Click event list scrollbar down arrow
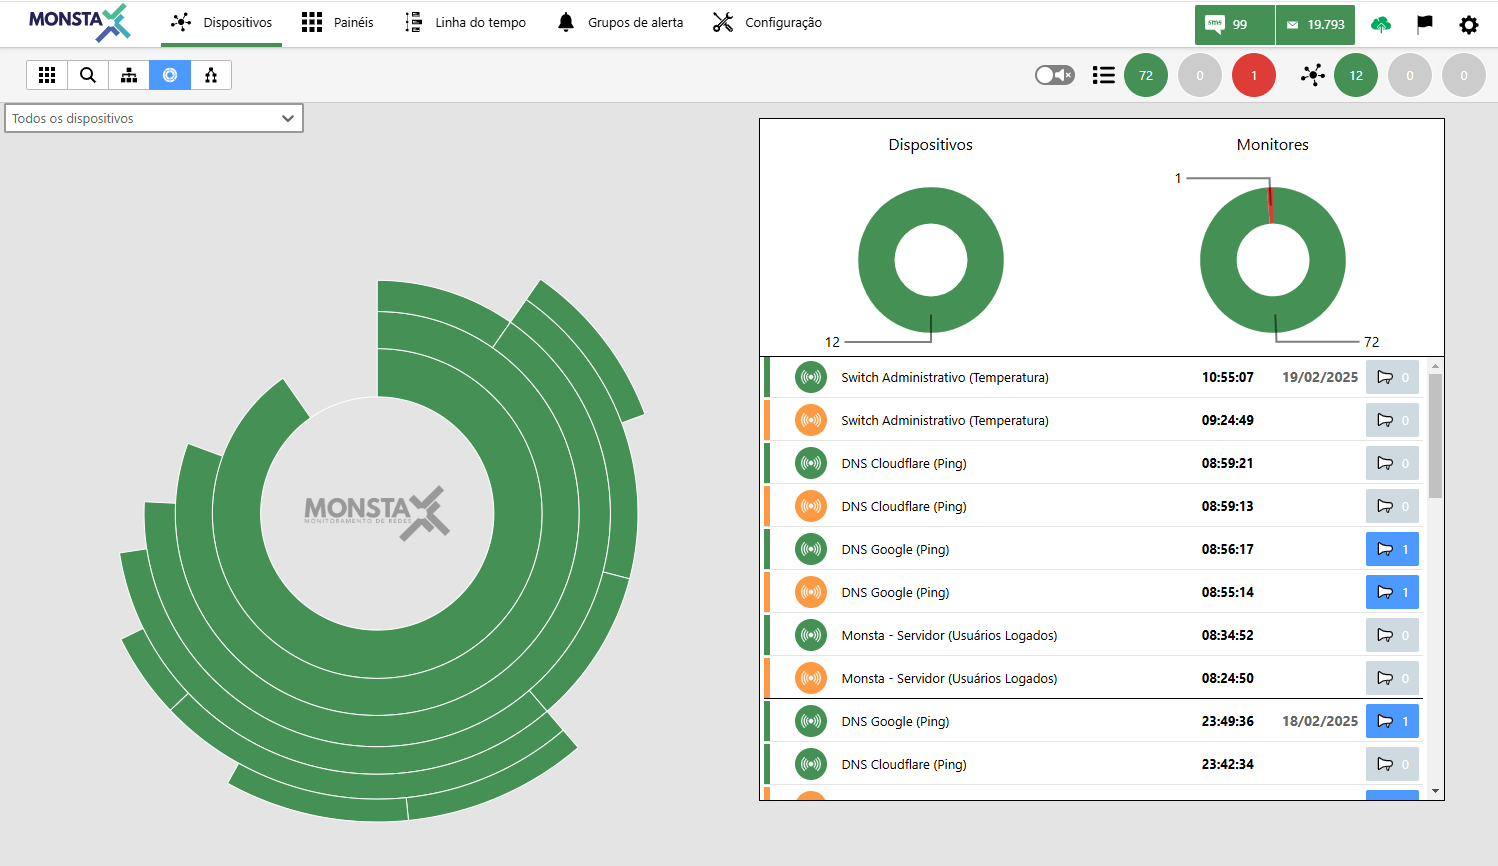Screen dimensions: 1498x866 (x=1436, y=791)
